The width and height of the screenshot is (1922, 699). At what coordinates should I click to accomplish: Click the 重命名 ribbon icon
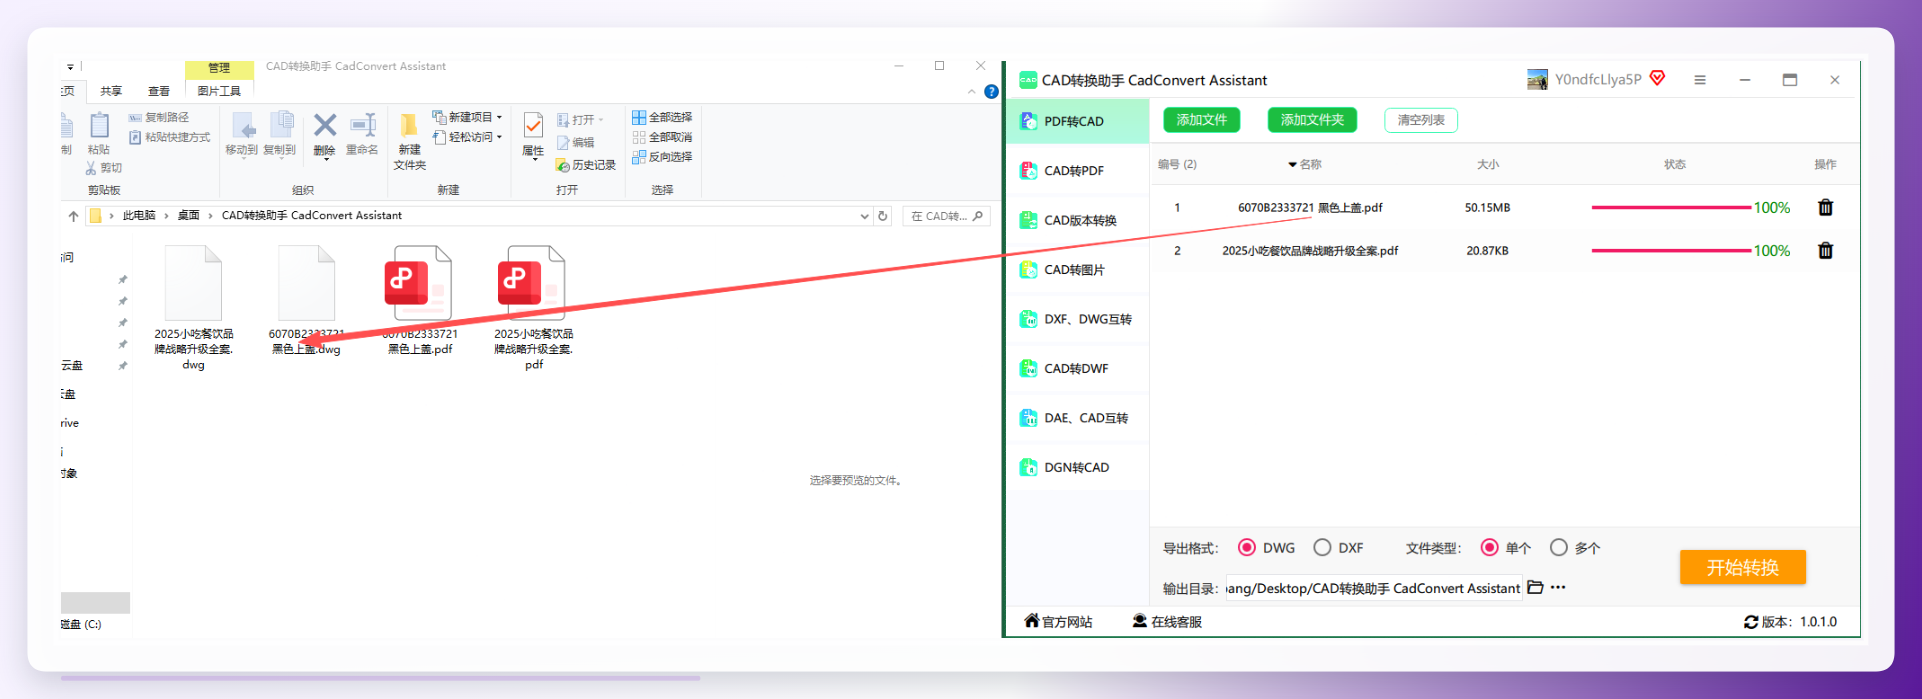pos(362,125)
